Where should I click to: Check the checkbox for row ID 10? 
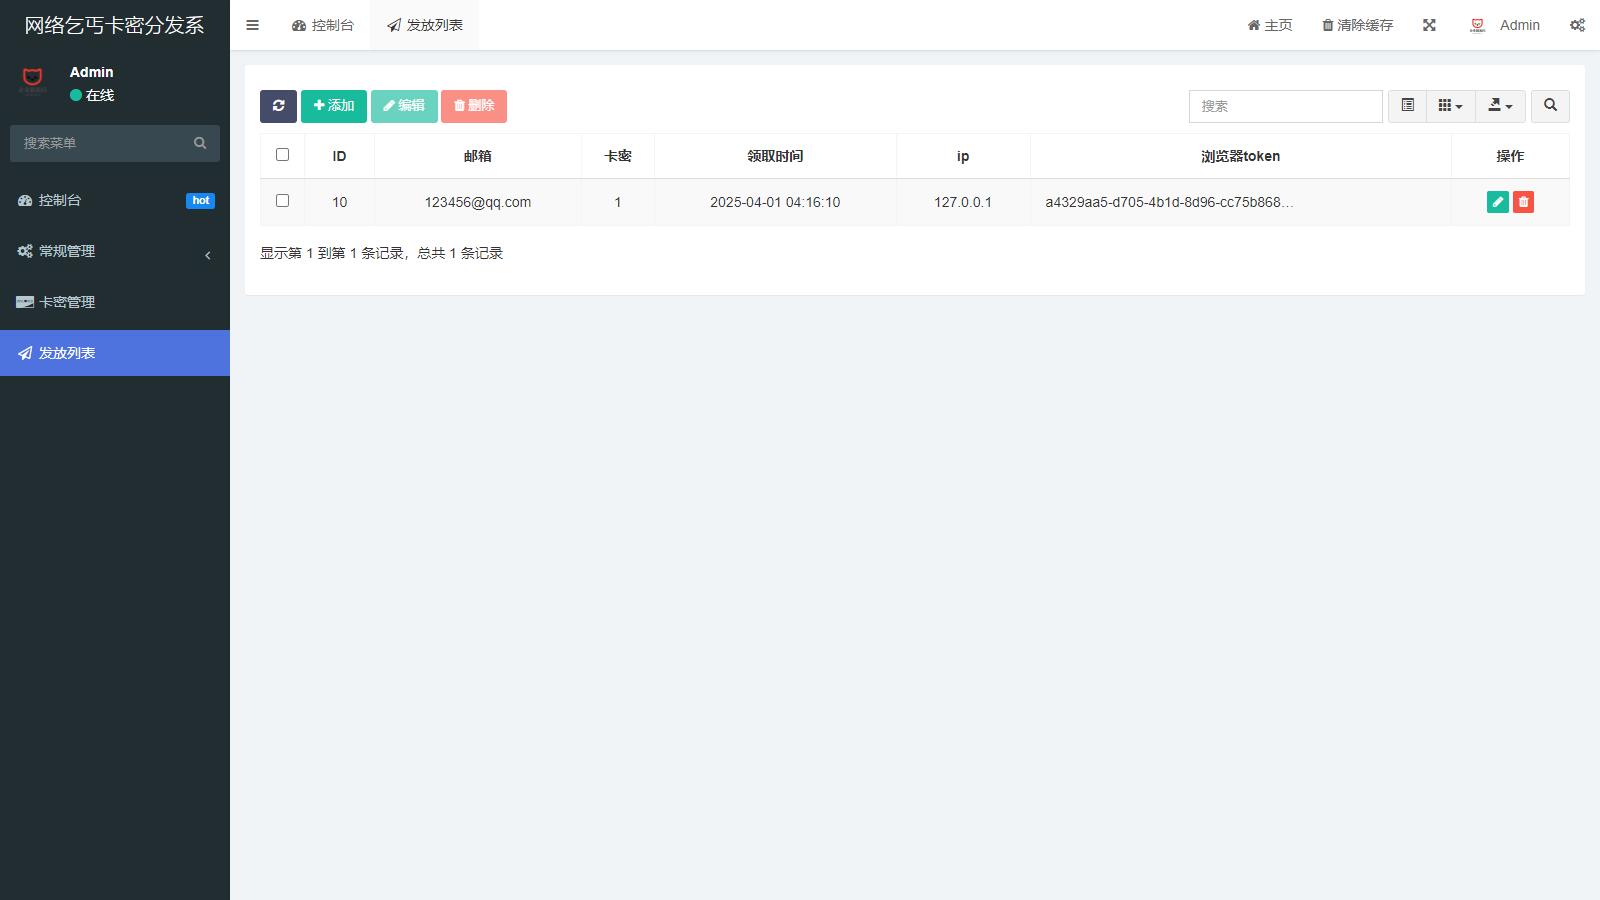tap(282, 201)
